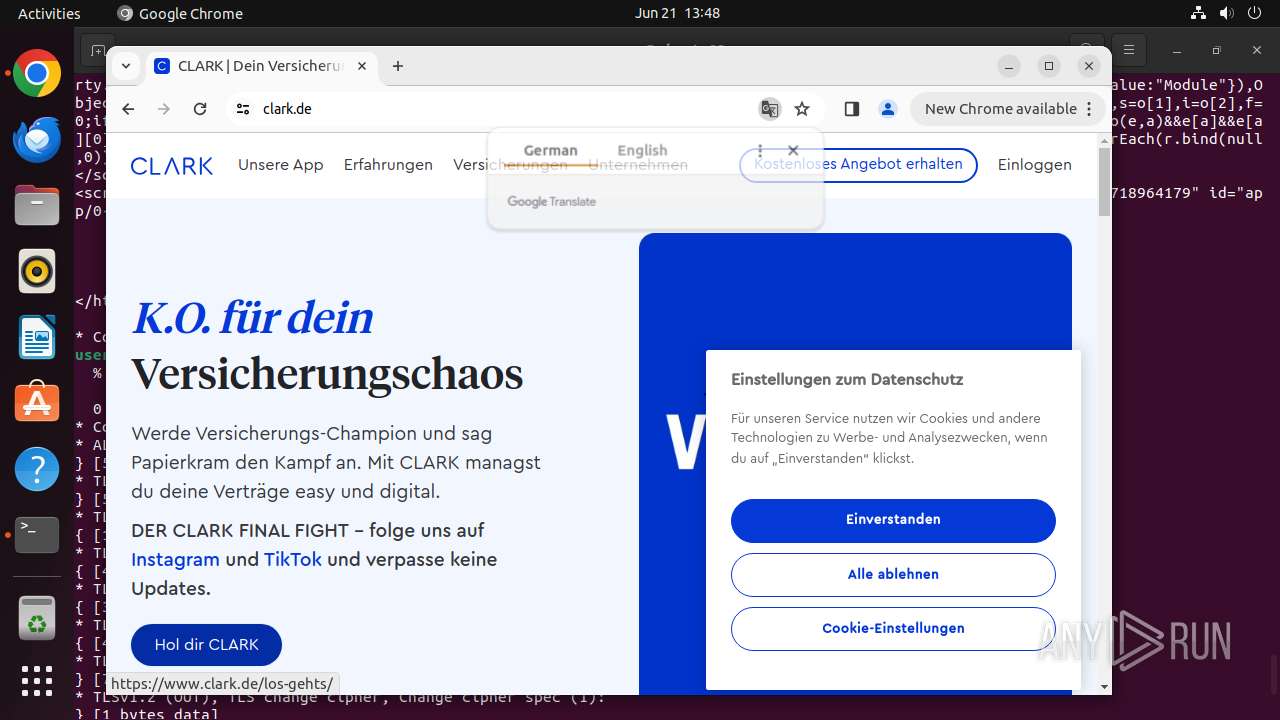Click the address bar URL clark.de
Image resolution: width=1280 pixels, height=720 pixels.
coord(287,109)
